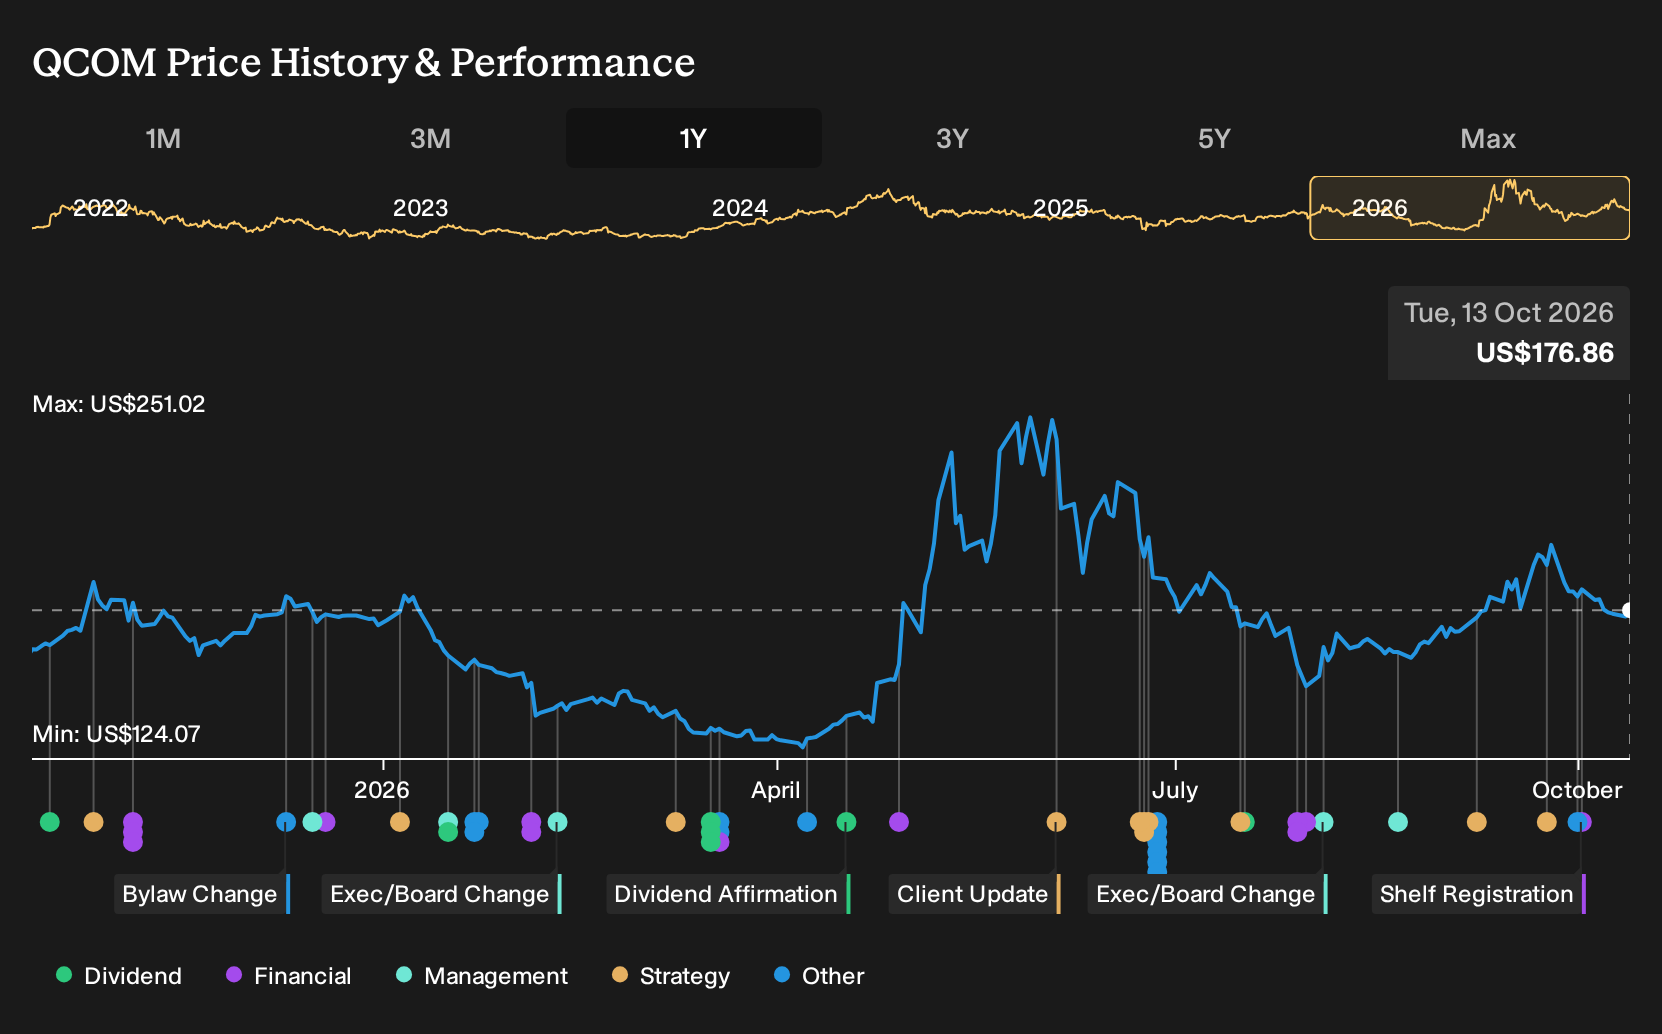Show the Max price history range
Image resolution: width=1662 pixels, height=1034 pixels.
(1488, 138)
